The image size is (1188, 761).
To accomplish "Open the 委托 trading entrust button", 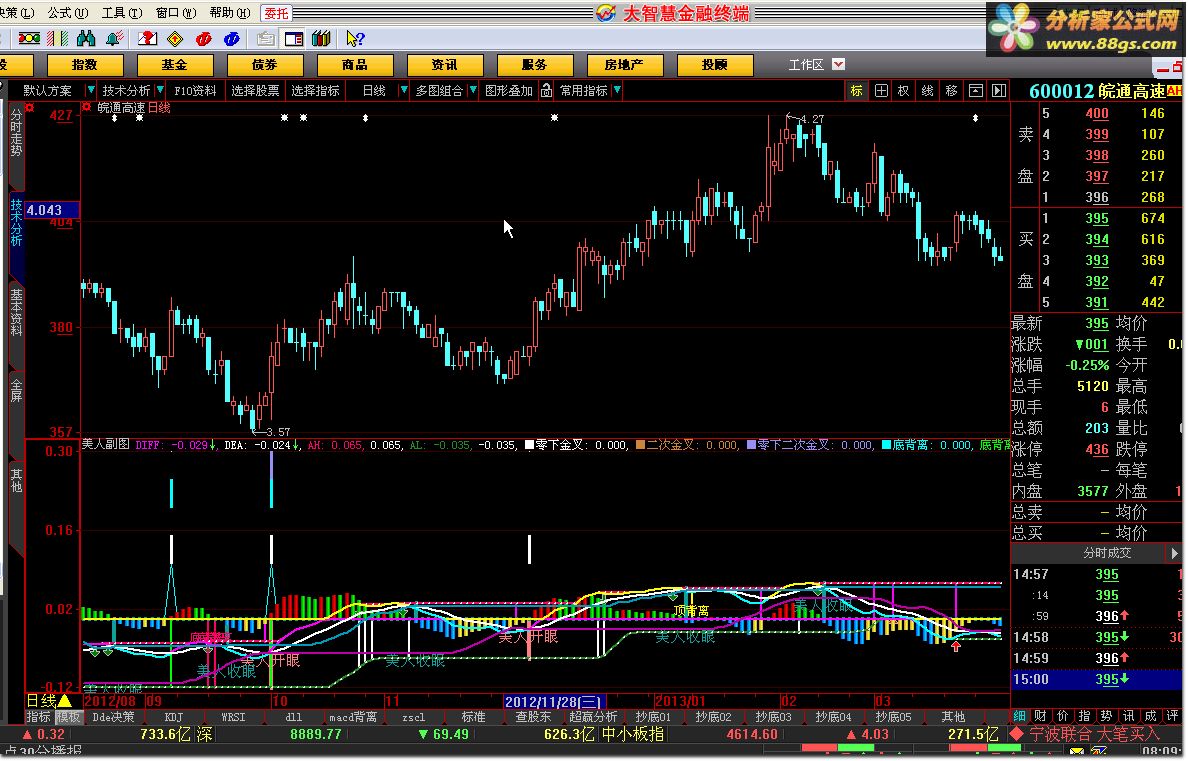I will pyautogui.click(x=276, y=13).
